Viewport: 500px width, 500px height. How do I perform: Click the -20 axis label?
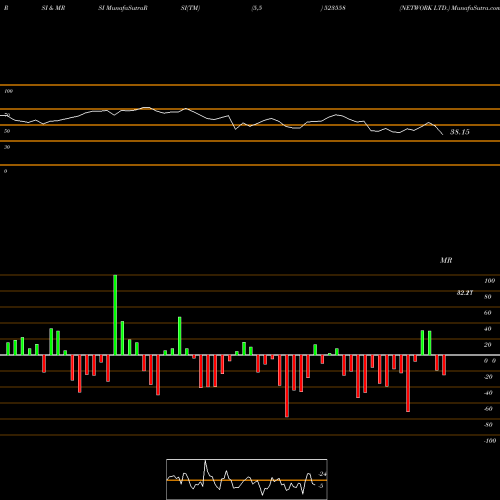point(488,377)
